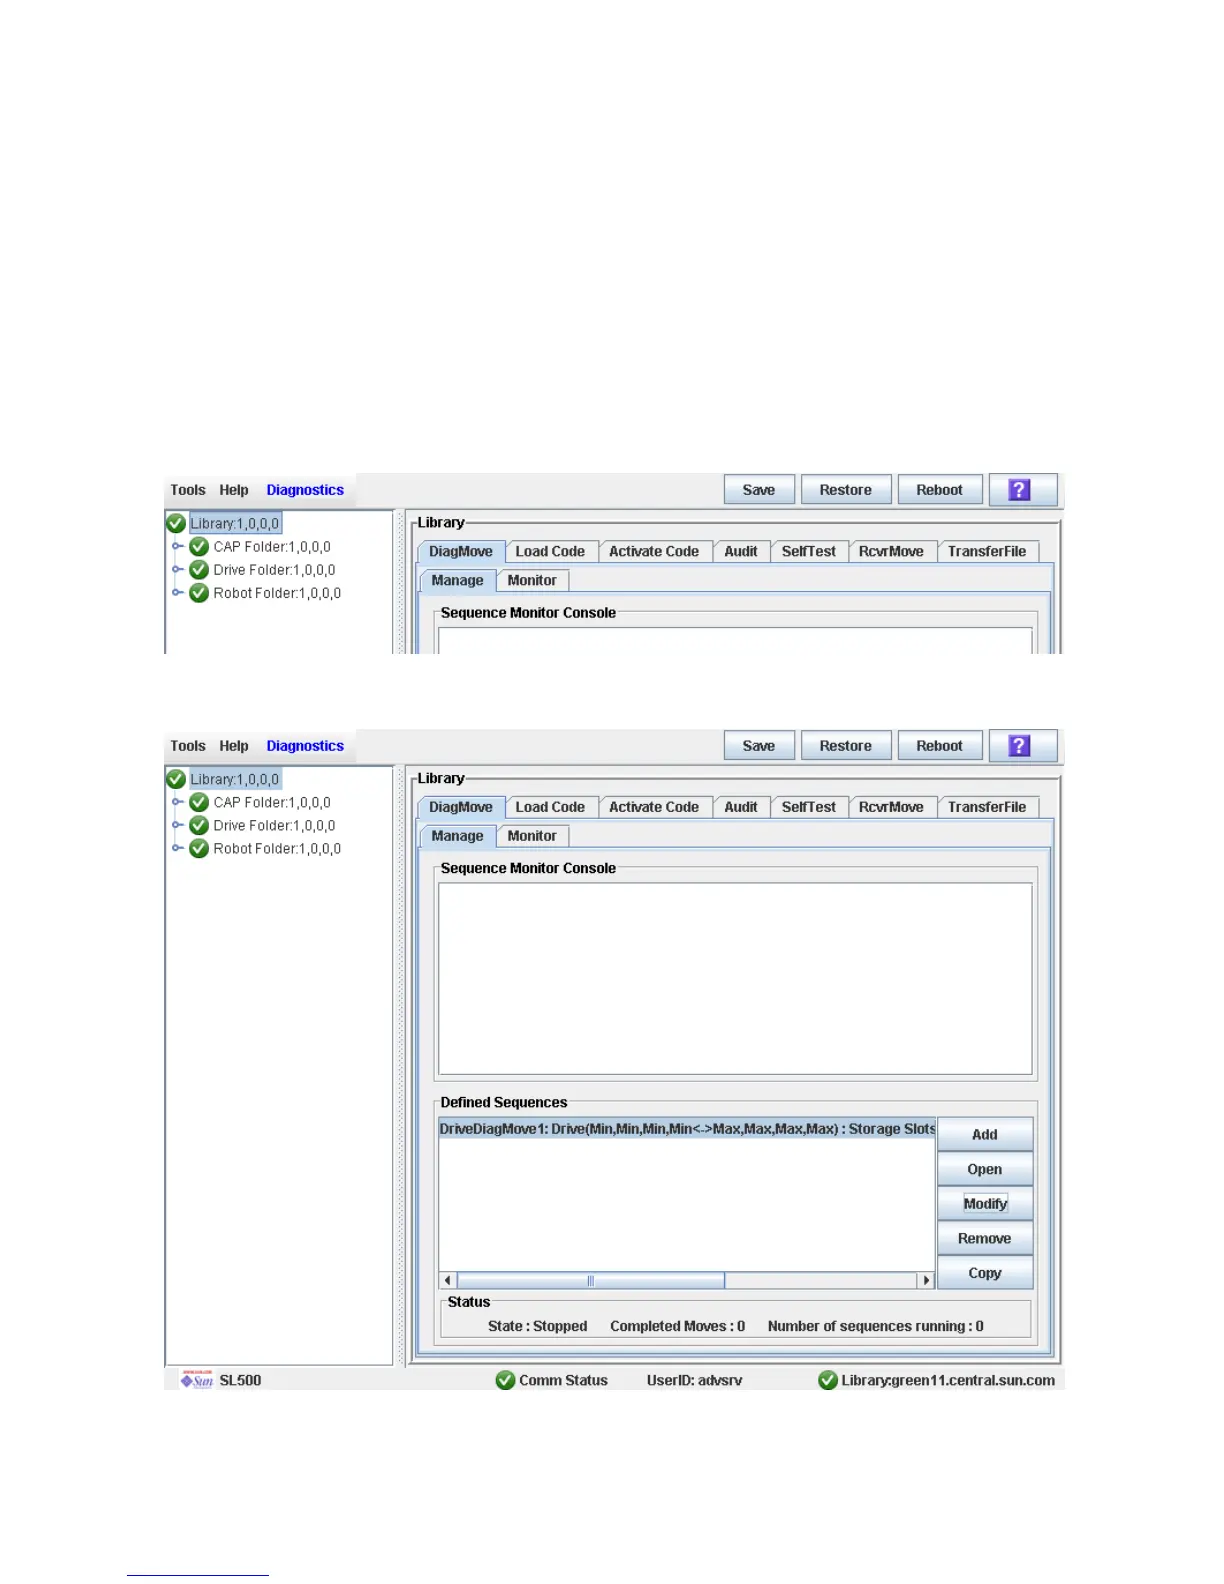Image resolution: width=1224 pixels, height=1584 pixels.
Task: Select the DriveDiagMove1 sequence row
Action: [x=687, y=1129]
